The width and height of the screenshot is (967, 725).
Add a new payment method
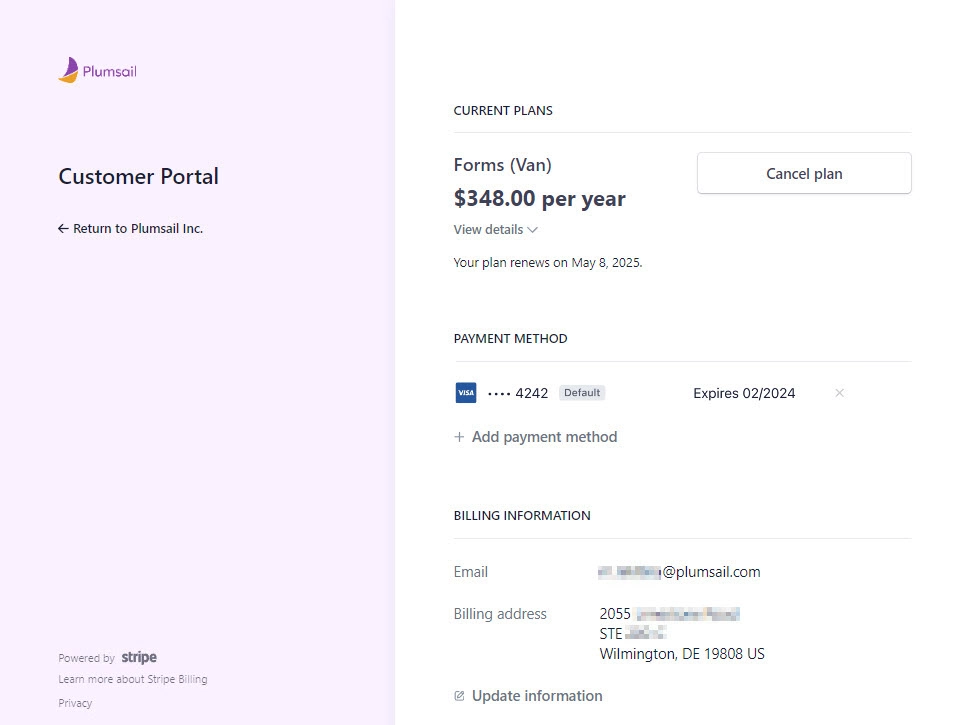[x=535, y=437]
